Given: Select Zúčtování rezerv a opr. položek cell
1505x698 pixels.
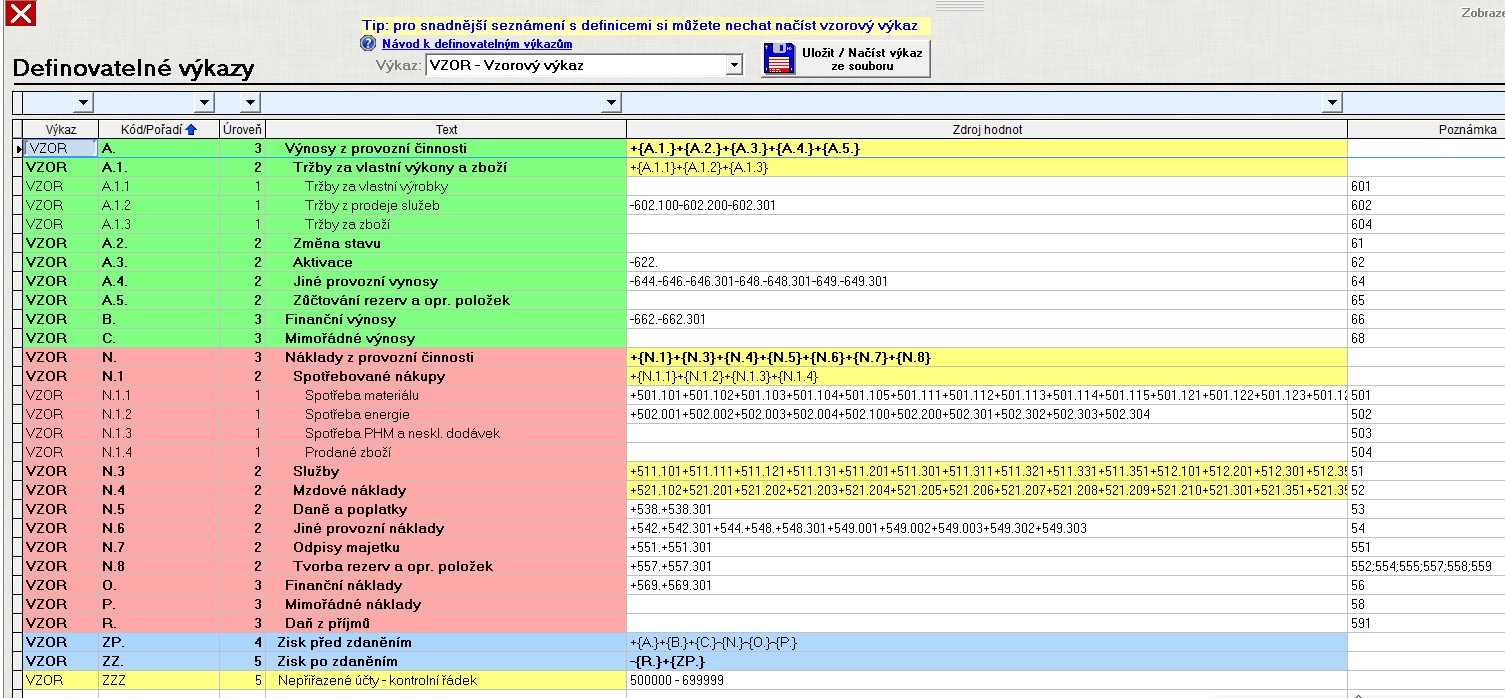Looking at the screenshot, I should click(x=446, y=300).
